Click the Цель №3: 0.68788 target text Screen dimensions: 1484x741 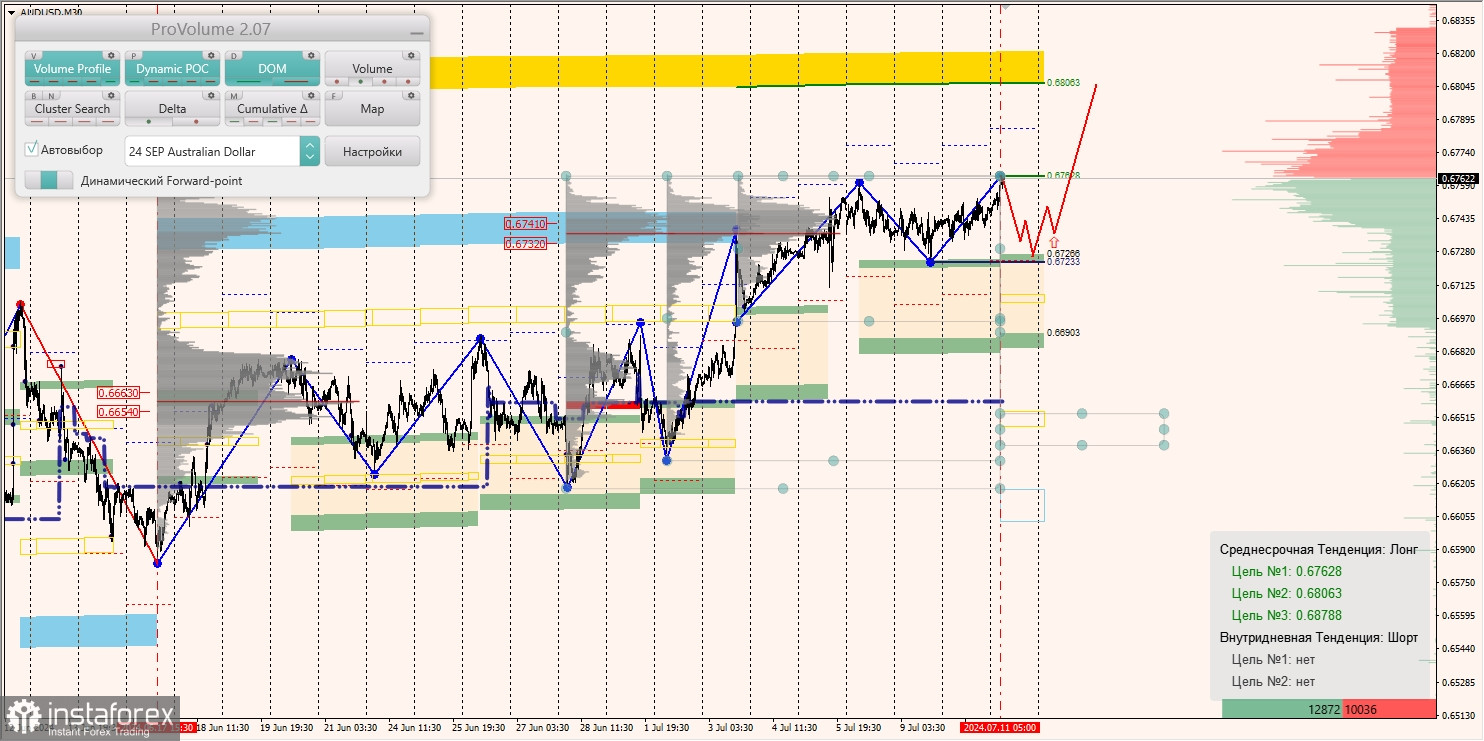1287,616
